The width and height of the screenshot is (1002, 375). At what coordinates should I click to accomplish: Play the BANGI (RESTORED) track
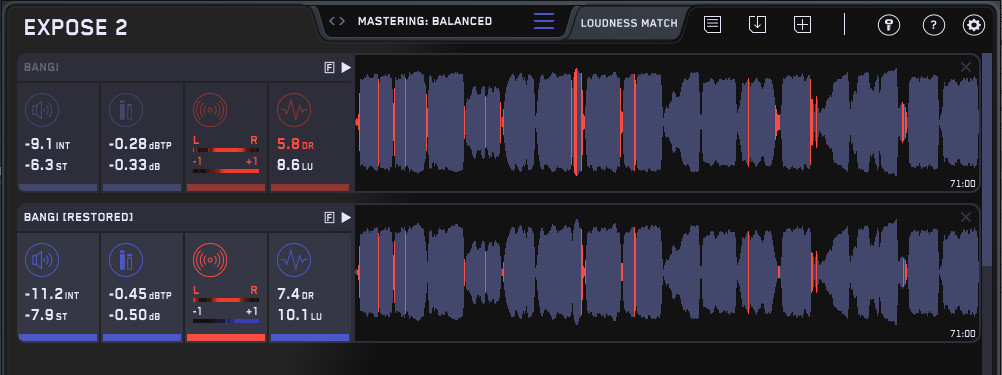346,218
